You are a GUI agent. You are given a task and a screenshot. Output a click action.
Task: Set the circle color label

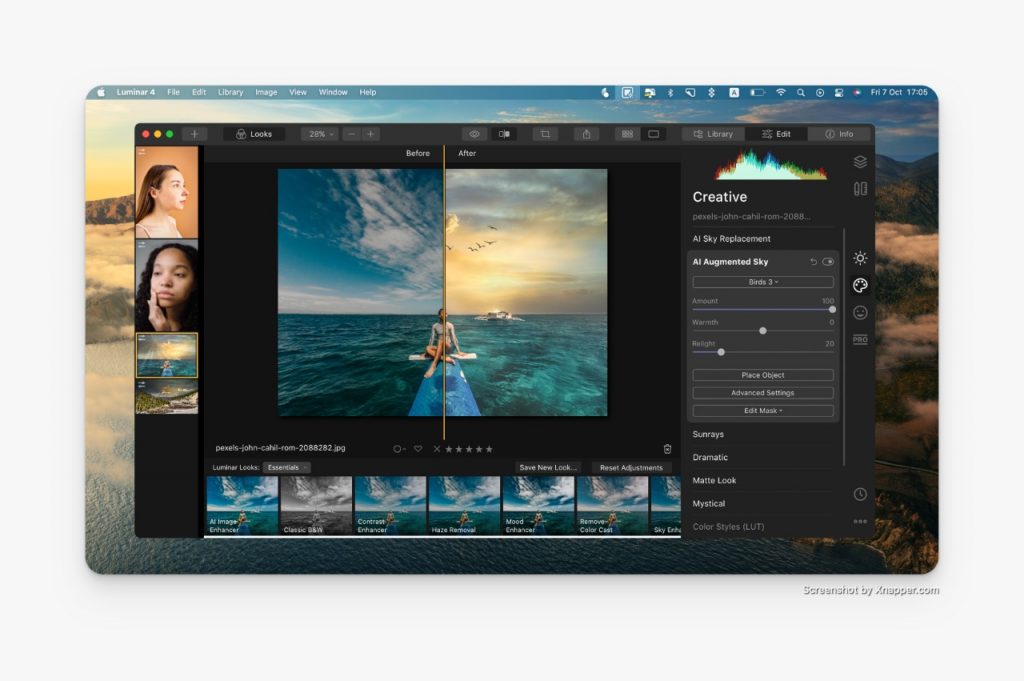coord(397,449)
